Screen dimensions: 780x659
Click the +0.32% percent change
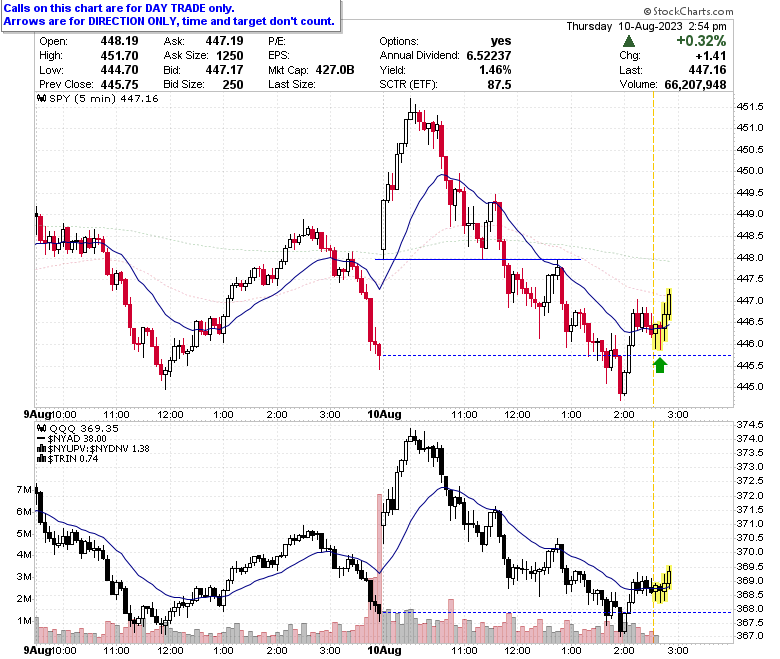click(701, 41)
